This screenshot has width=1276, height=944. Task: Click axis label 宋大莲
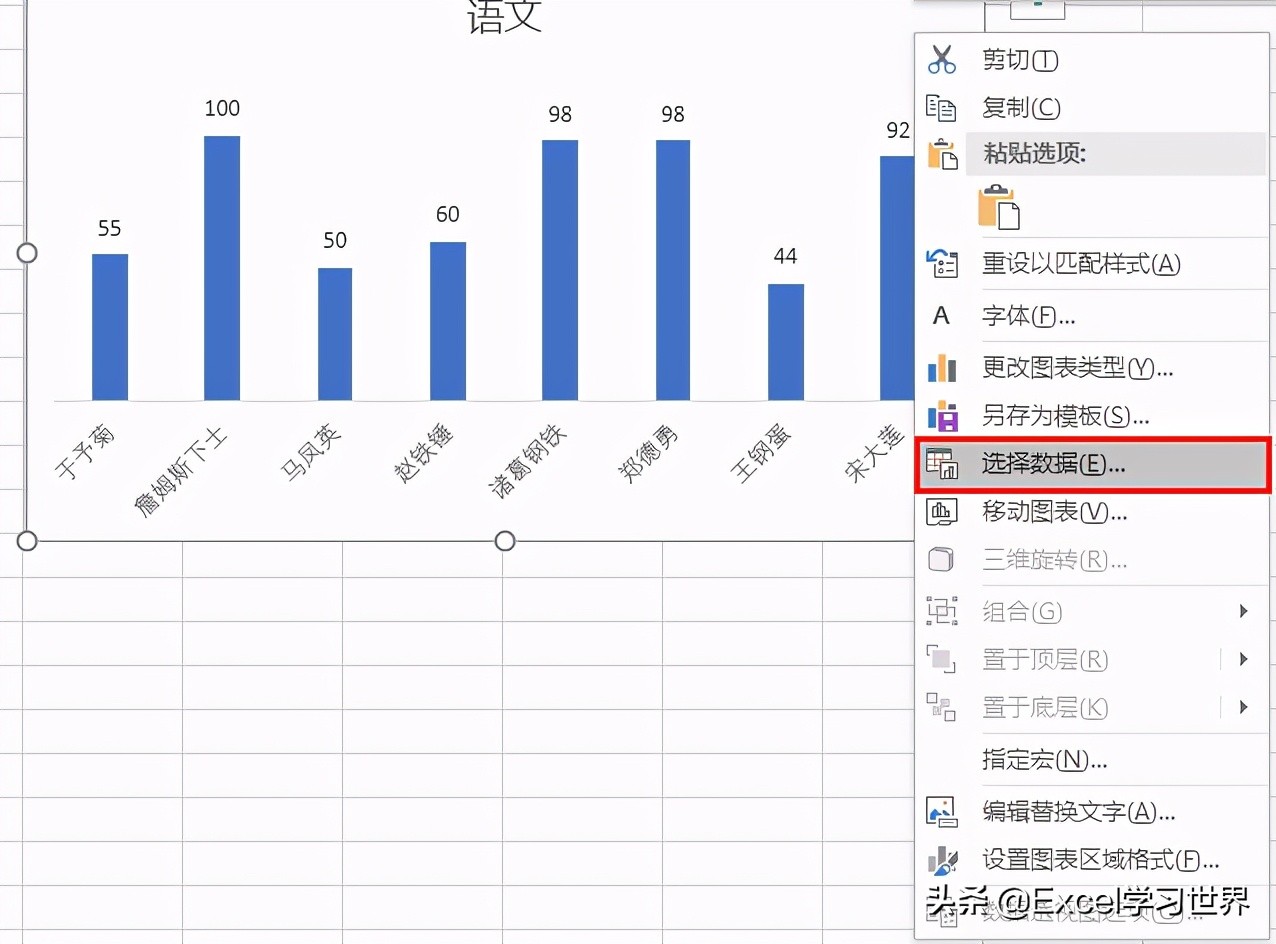click(x=875, y=452)
